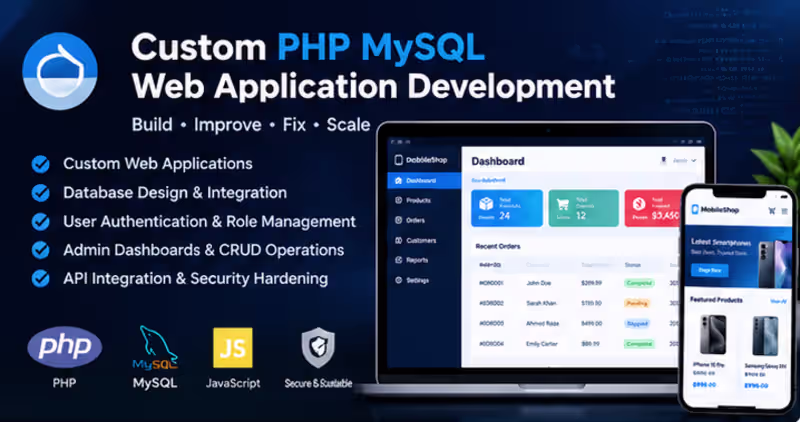
Task: Open Orders in the laptop sidebar
Action: point(424,220)
